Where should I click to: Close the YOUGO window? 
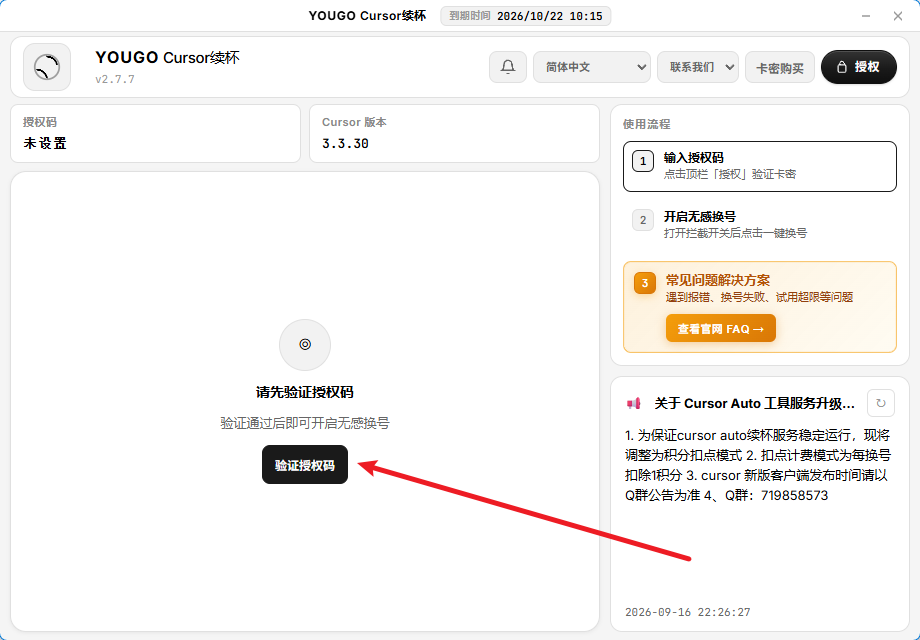(898, 16)
